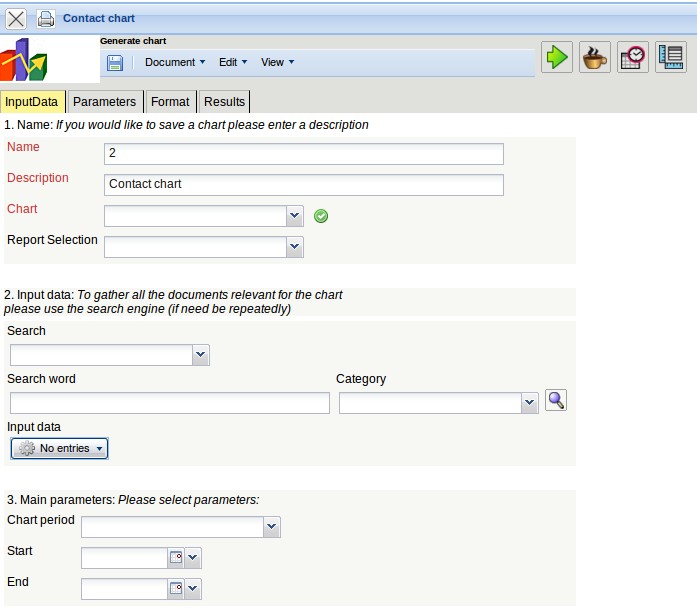Click the green arrow generate chart icon
The height and width of the screenshot is (609, 697).
click(556, 57)
